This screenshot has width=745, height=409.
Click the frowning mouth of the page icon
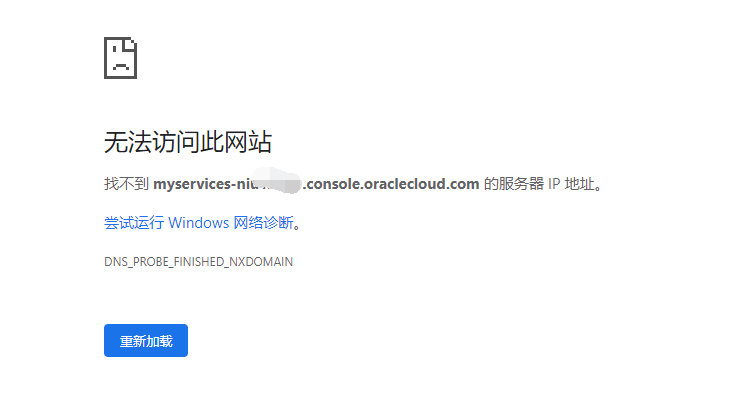tap(121, 66)
